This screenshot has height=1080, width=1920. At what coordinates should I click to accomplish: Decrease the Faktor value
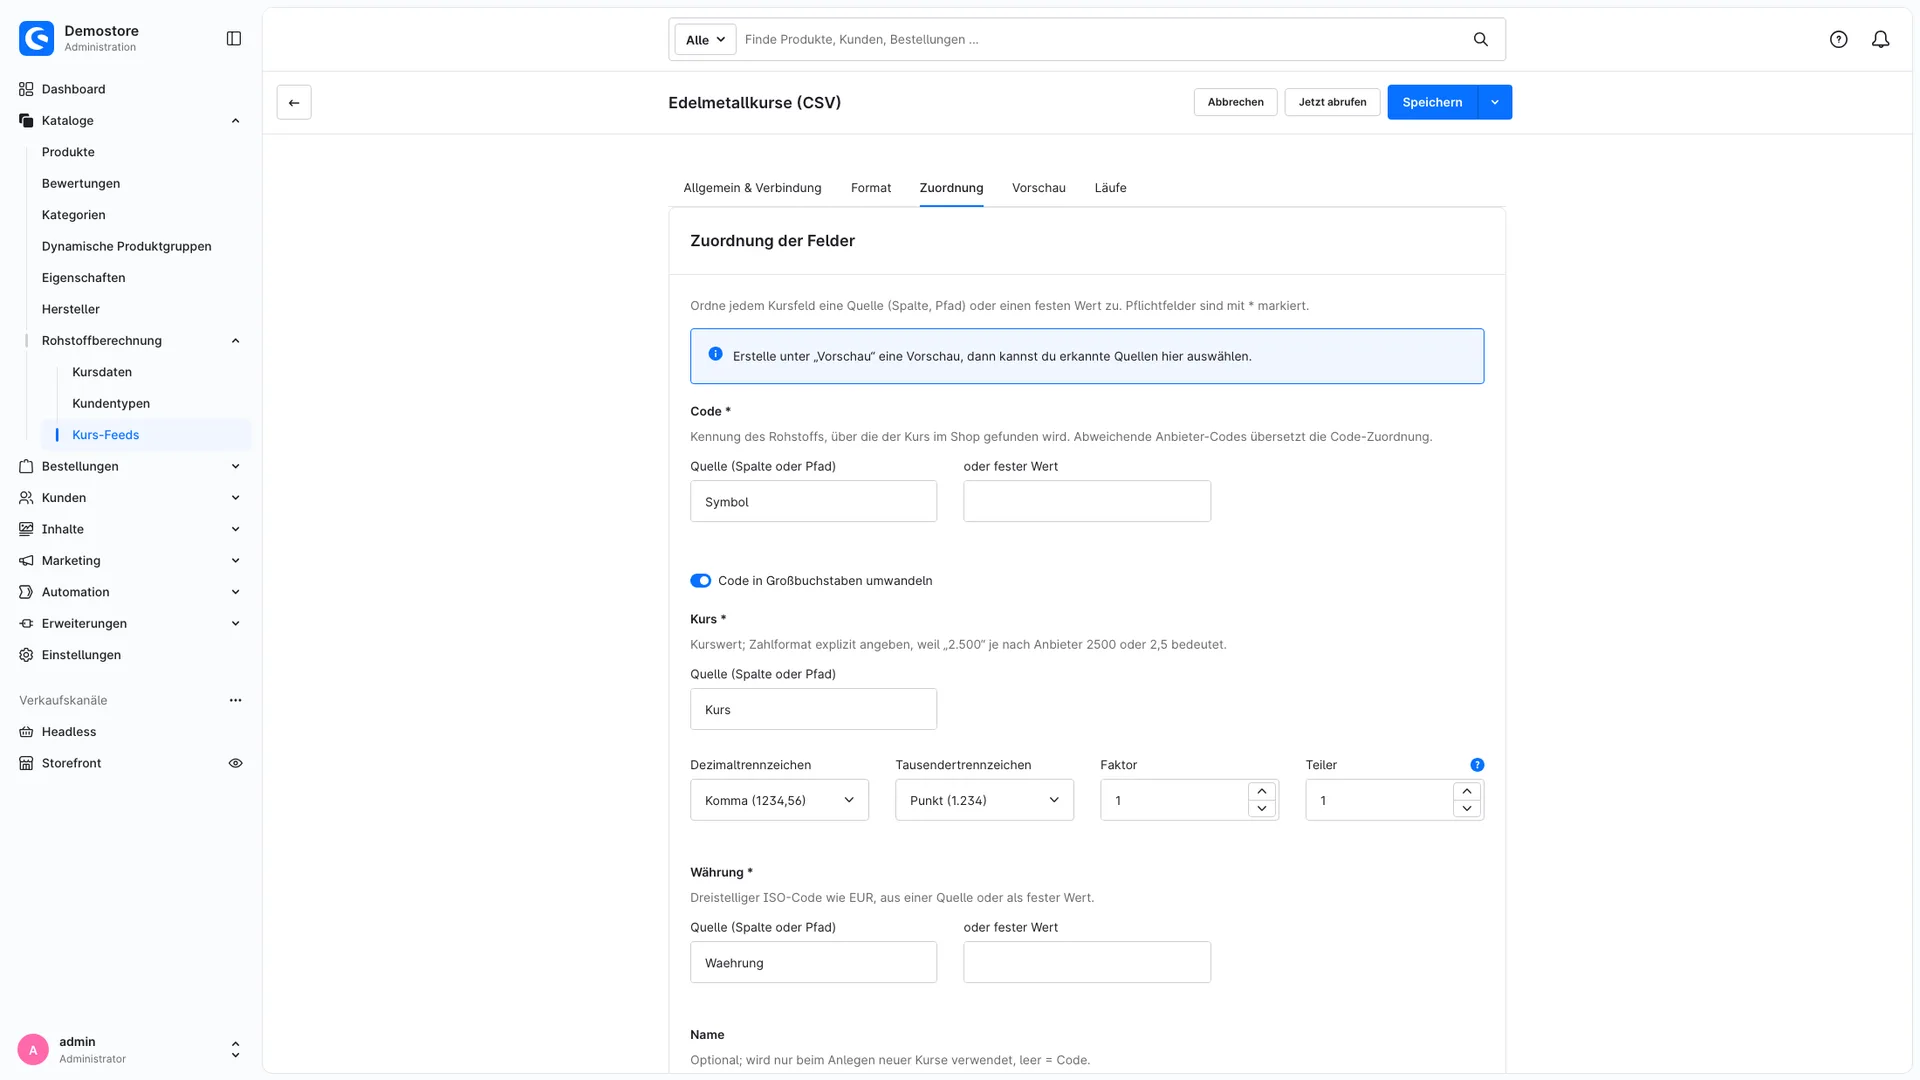point(1262,809)
